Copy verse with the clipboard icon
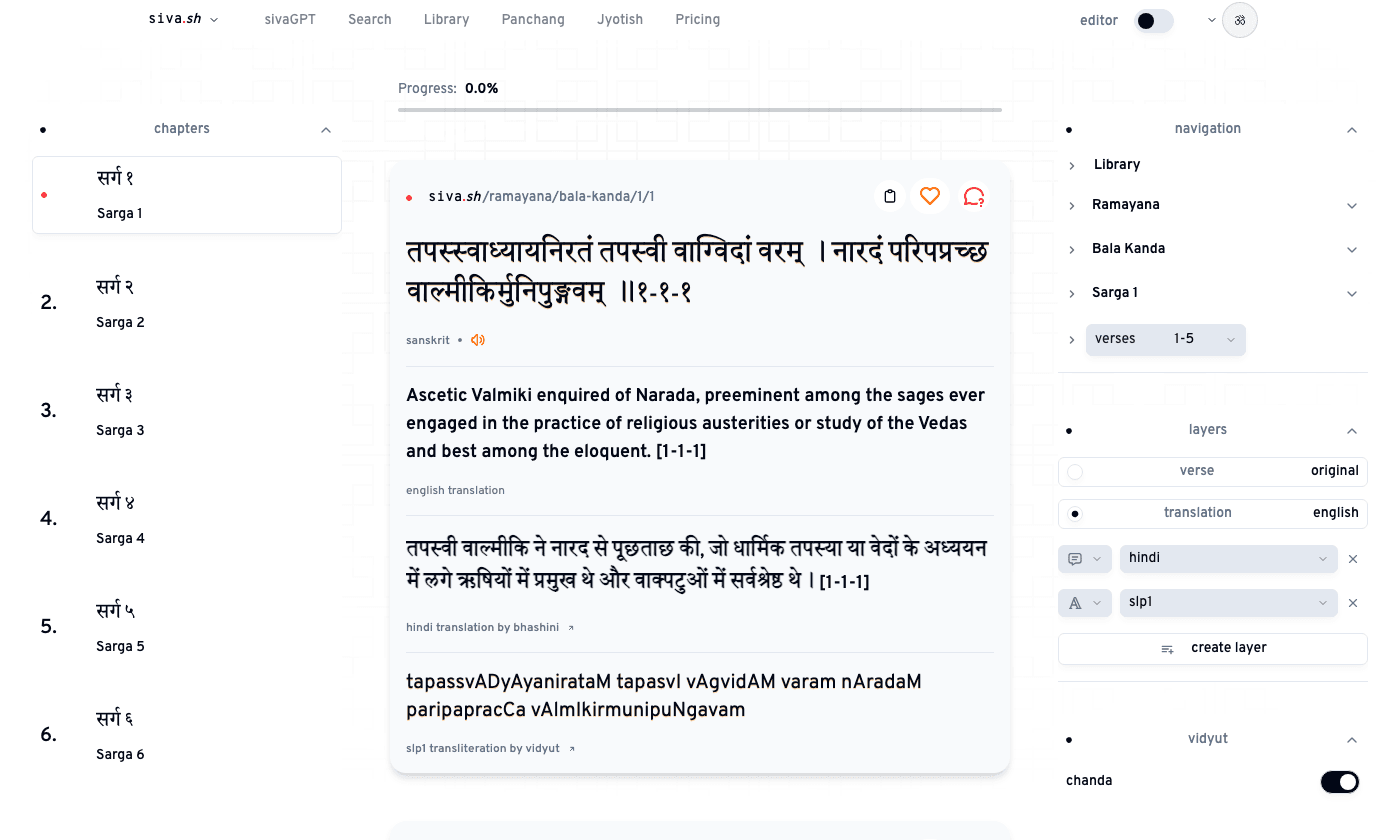This screenshot has height=840, width=1400. [x=889, y=196]
